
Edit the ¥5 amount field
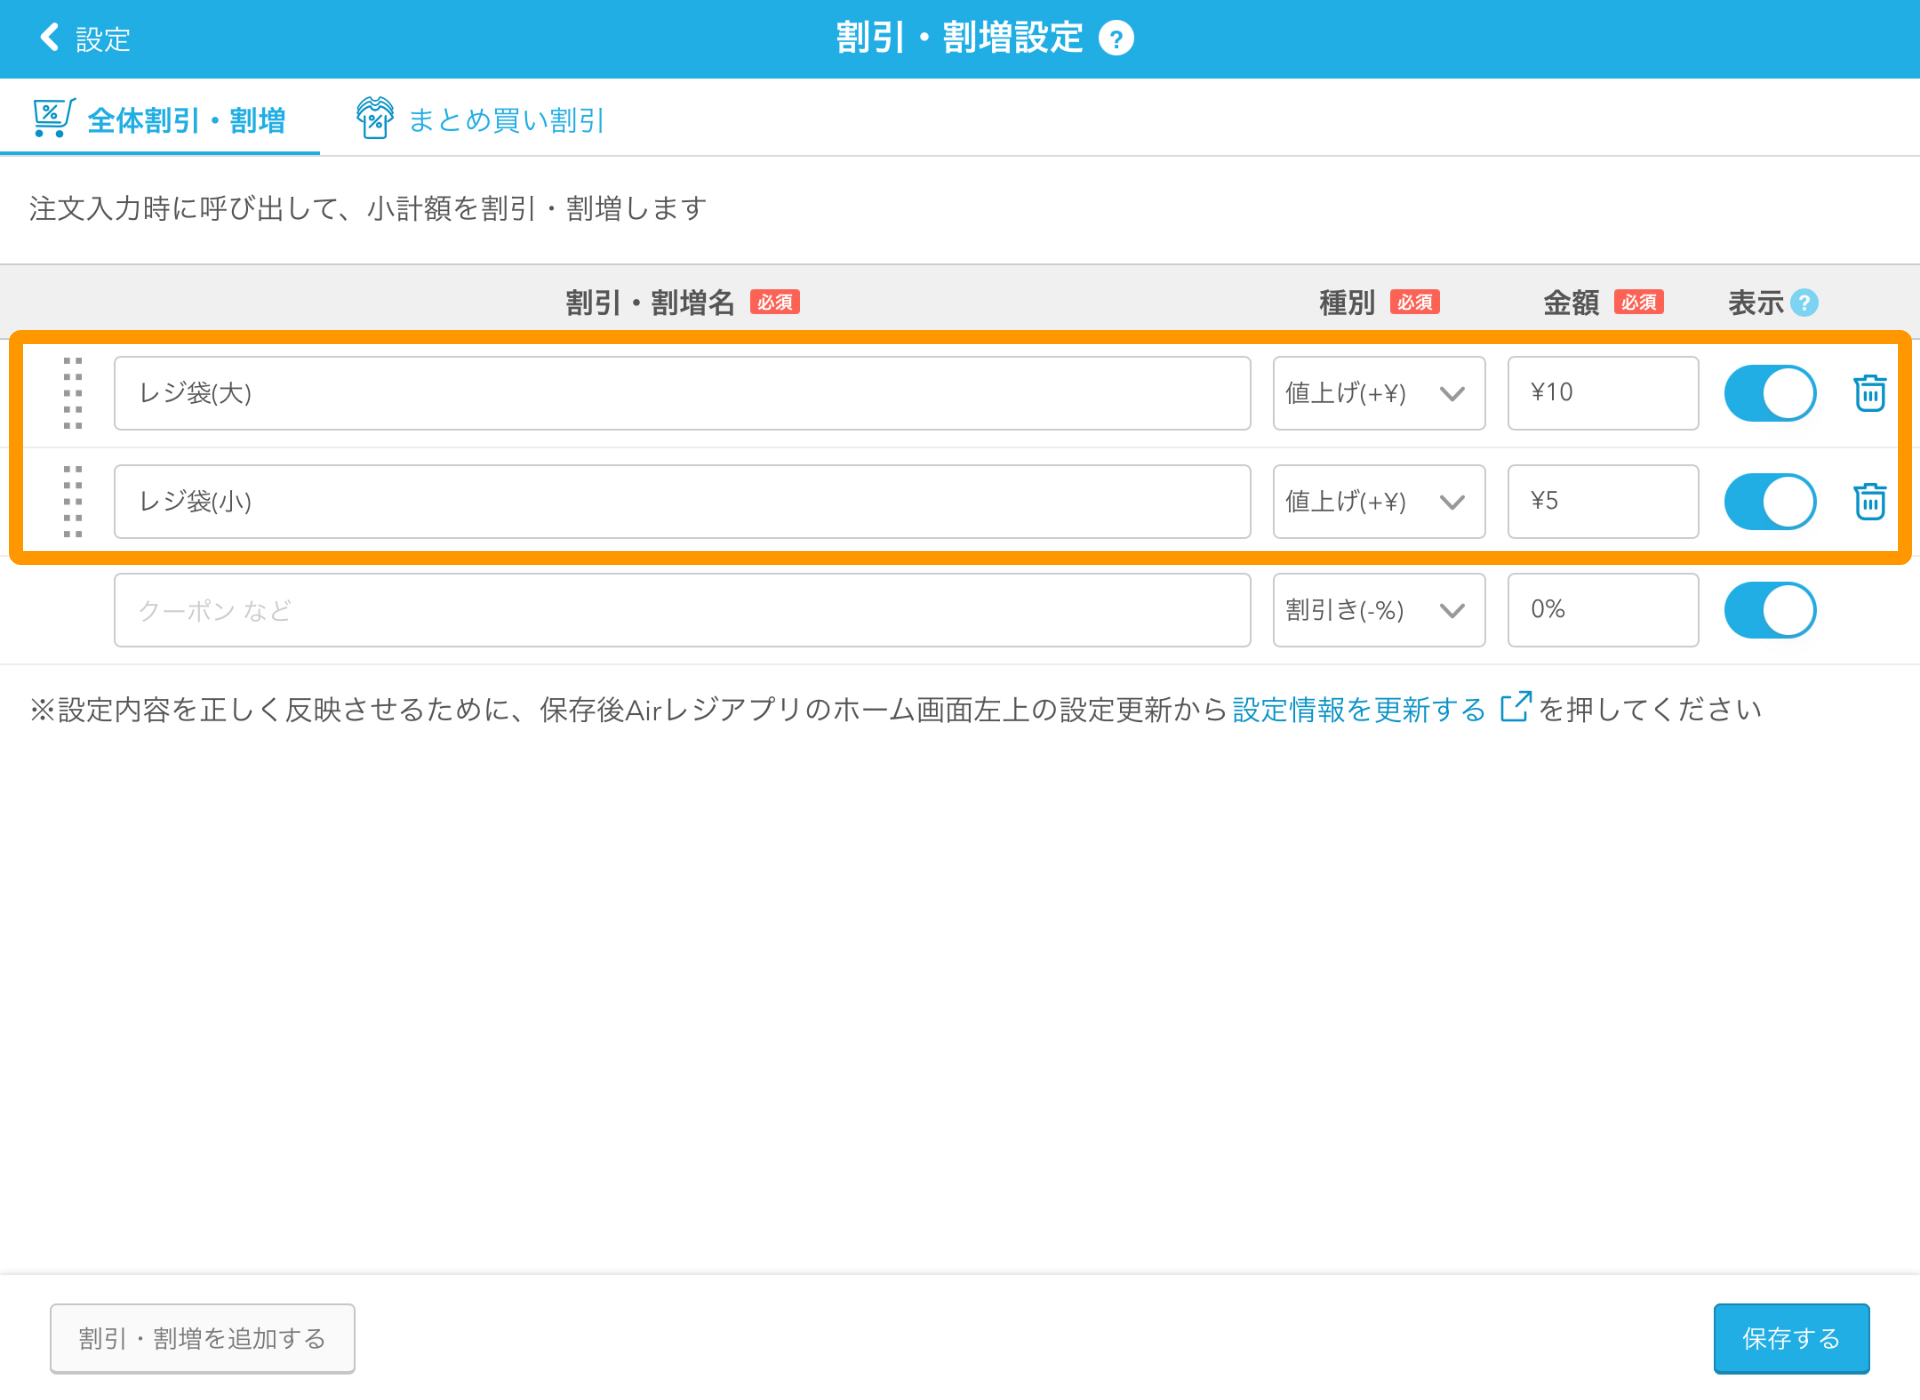[x=1603, y=501]
